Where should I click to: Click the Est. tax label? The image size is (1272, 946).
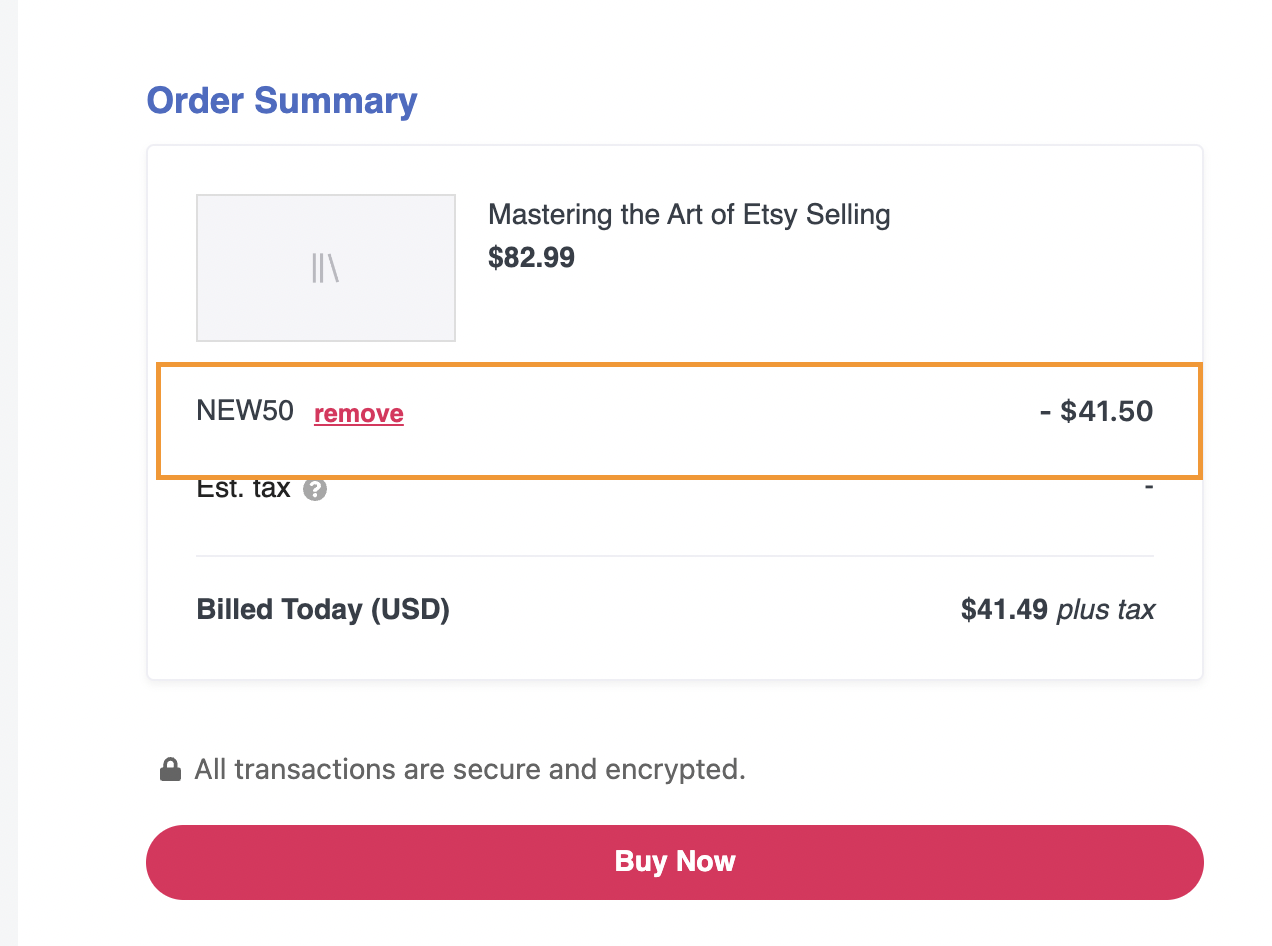pyautogui.click(x=243, y=489)
